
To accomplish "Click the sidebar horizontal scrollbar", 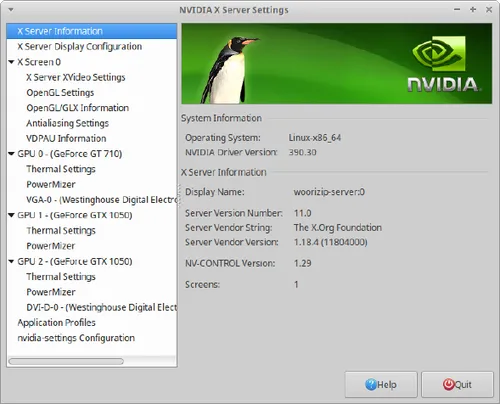I will 66,361.
